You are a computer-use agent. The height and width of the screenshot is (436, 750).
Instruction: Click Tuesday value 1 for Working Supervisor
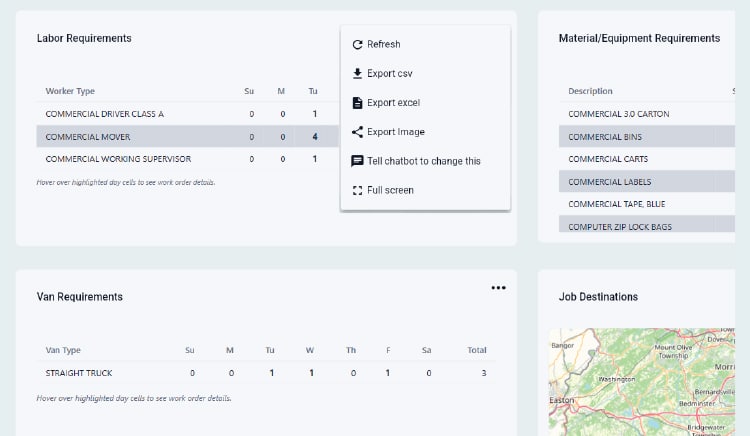tap(315, 159)
